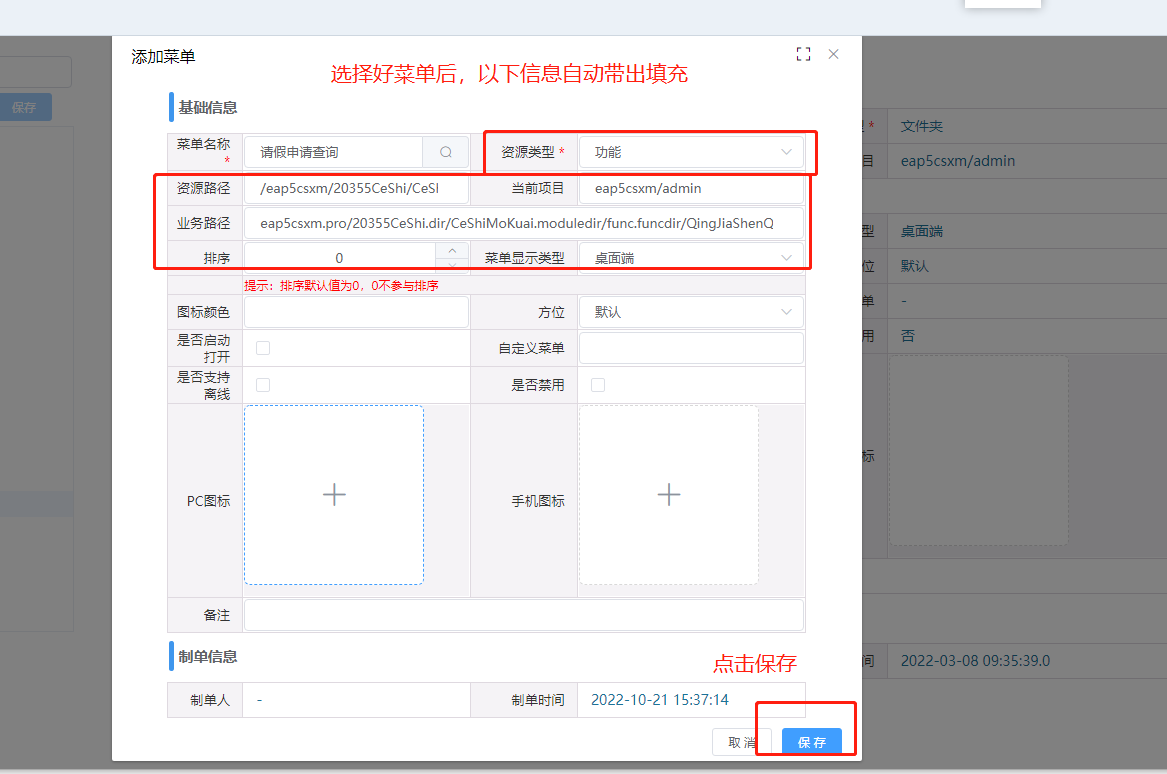The height and width of the screenshot is (774, 1167).
Task: Click the fullscreen icon in dialog header
Action: click(803, 54)
